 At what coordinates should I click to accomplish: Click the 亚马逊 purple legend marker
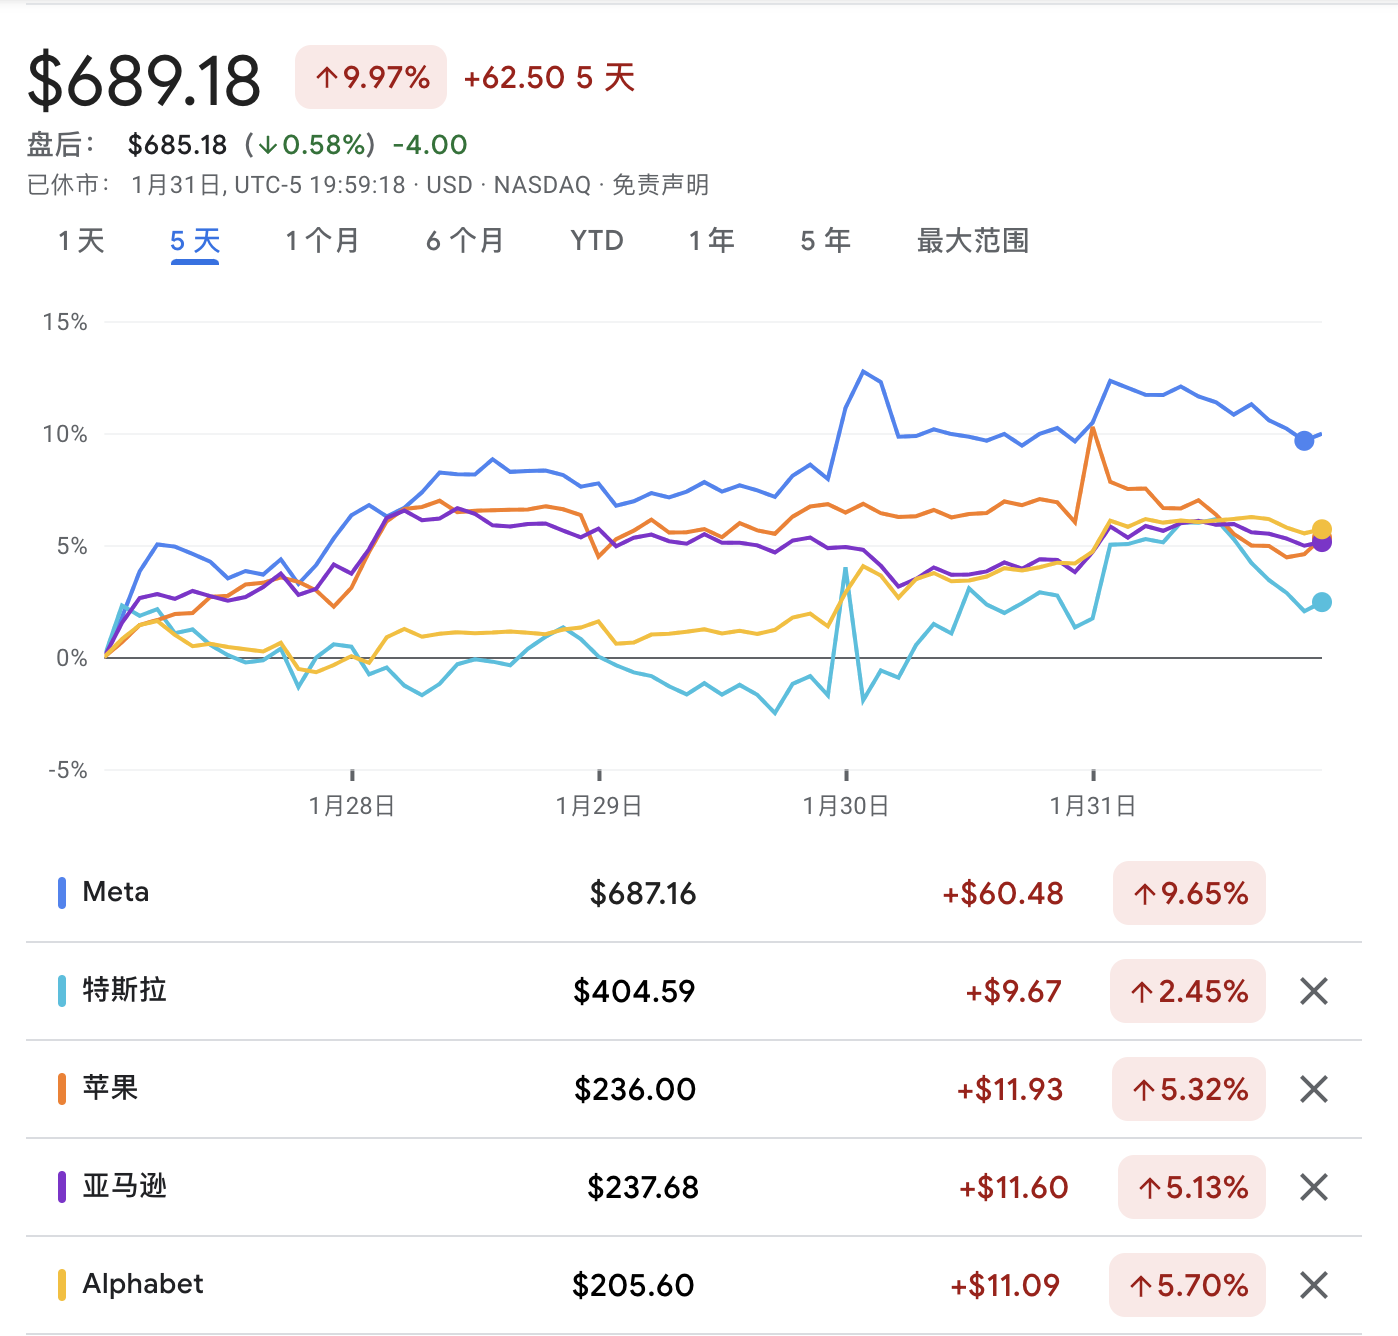62,1187
